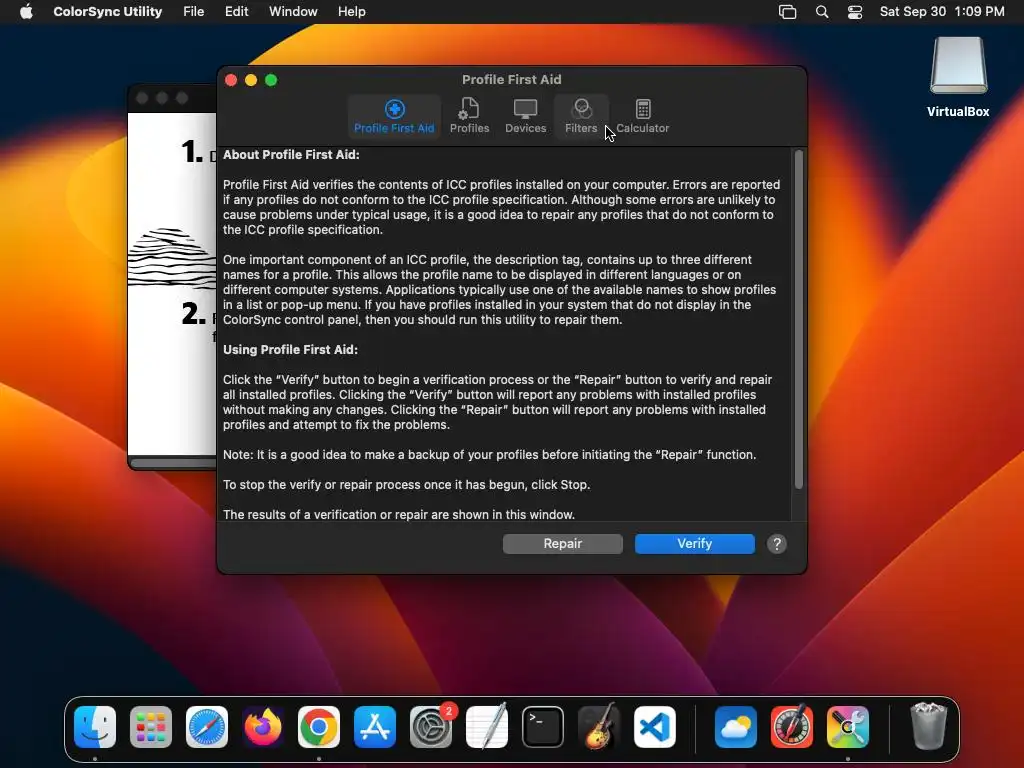This screenshot has width=1024, height=768.
Task: Launch Visual Studio Code from the Dock
Action: click(654, 726)
